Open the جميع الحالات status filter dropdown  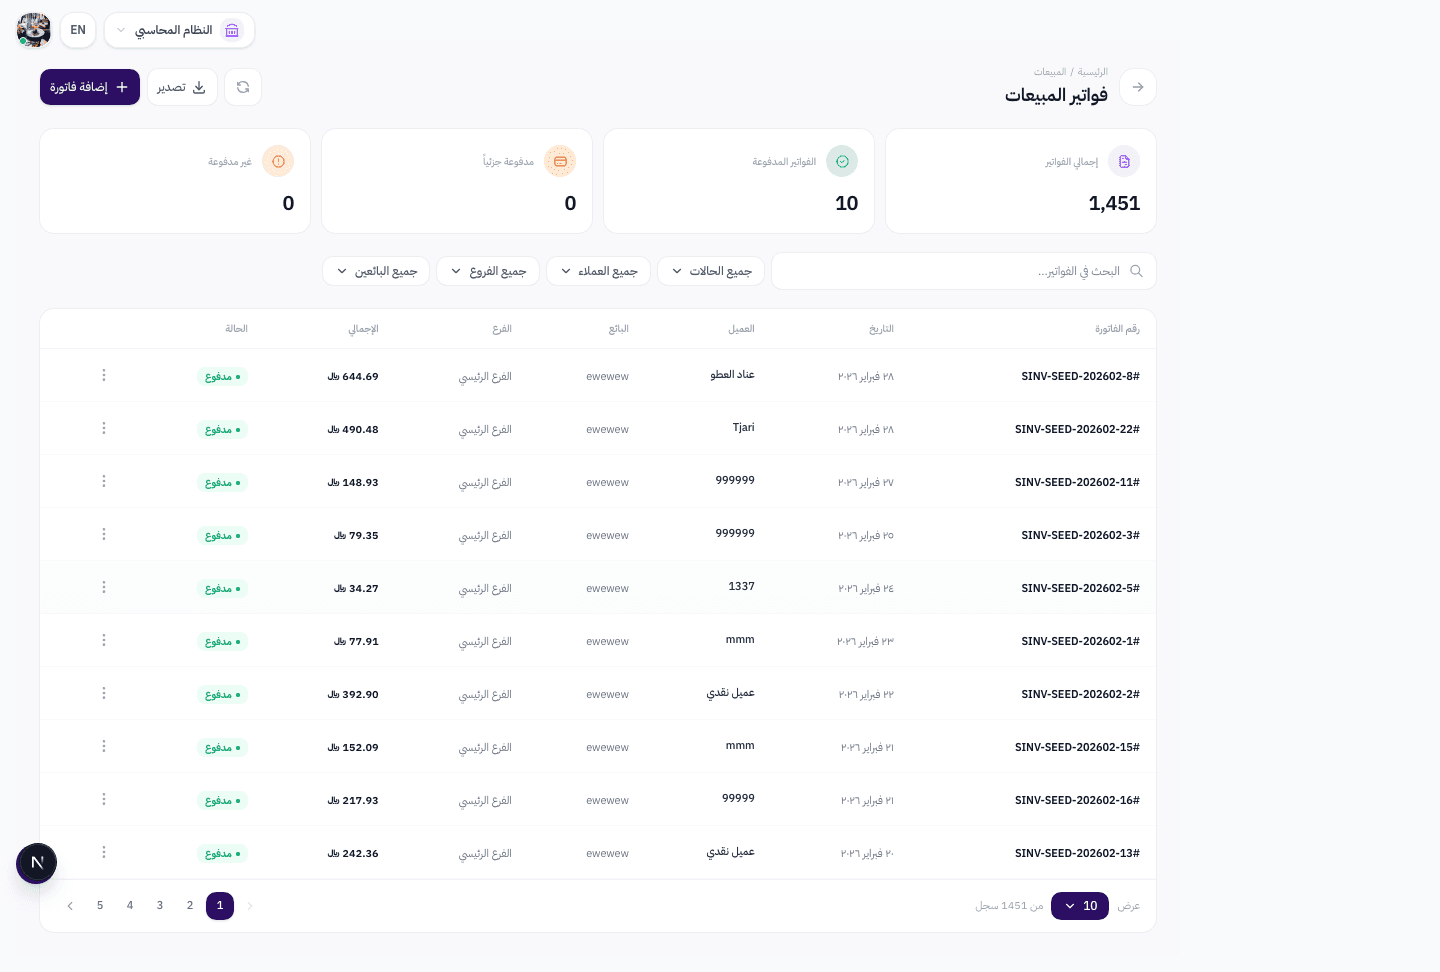pyautogui.click(x=711, y=271)
